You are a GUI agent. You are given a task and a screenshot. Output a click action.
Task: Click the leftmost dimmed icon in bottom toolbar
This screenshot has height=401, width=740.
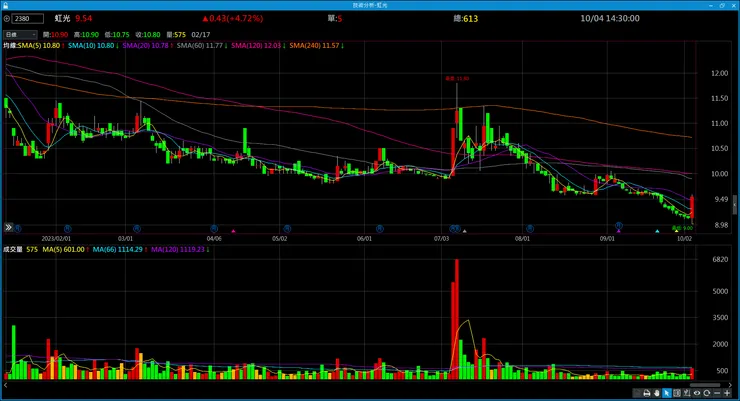(x=637, y=393)
